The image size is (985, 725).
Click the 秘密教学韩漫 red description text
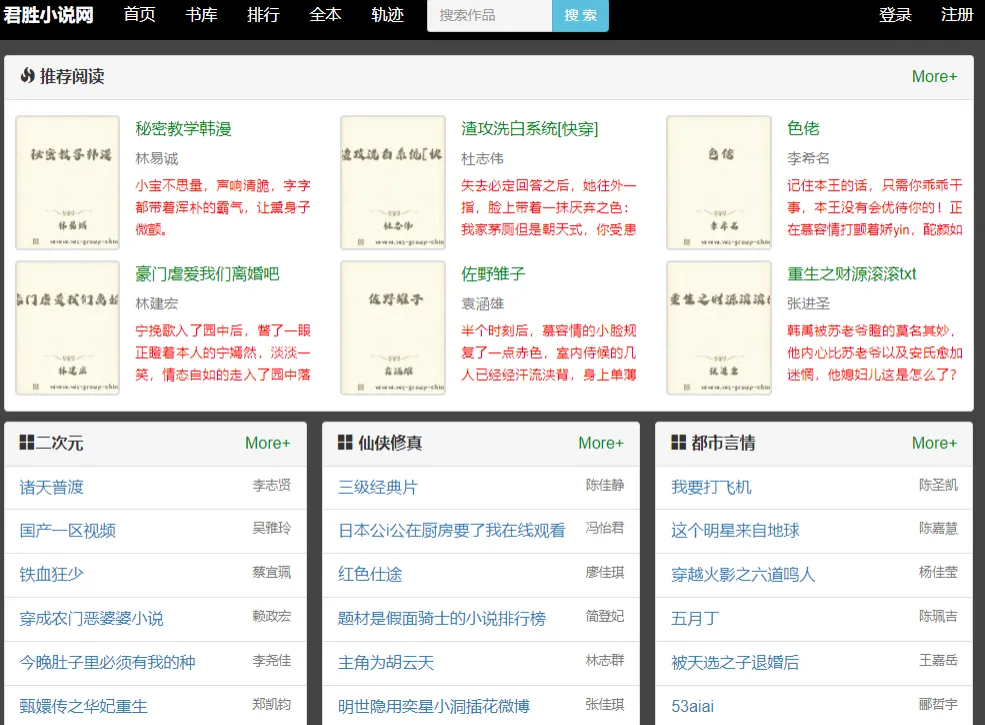coord(223,207)
